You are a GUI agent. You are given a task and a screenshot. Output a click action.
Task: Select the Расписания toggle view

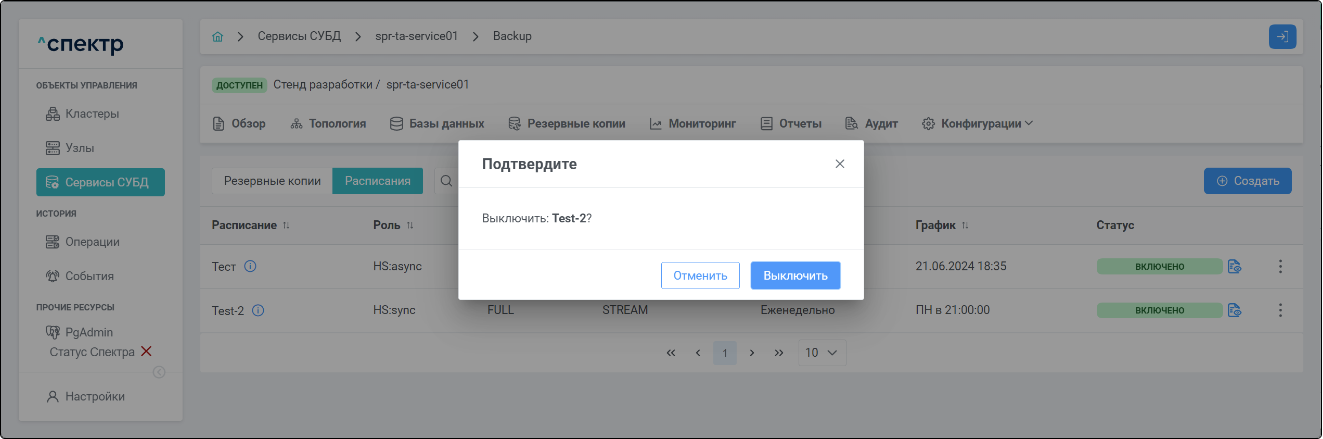tap(377, 181)
